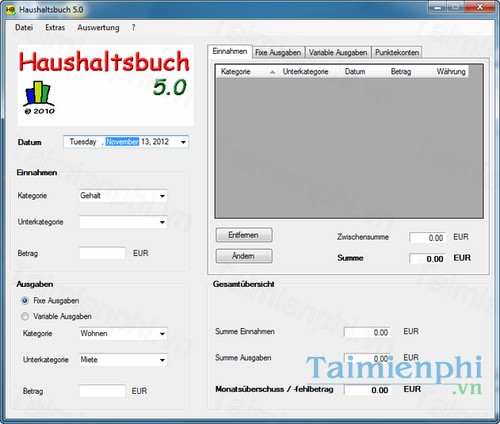Image resolution: width=500 pixels, height=424 pixels.
Task: Switch to the Einnahmen tab
Action: (230, 51)
